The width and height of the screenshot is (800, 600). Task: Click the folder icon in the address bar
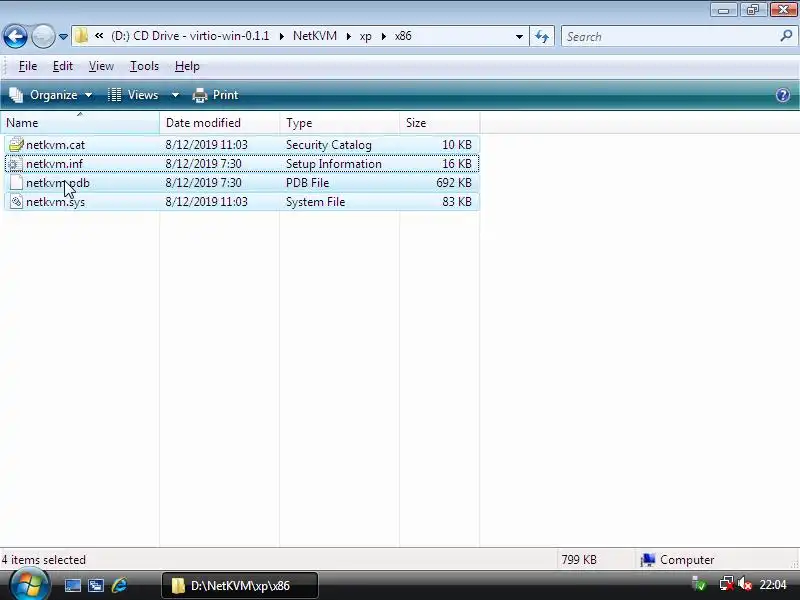click(81, 36)
